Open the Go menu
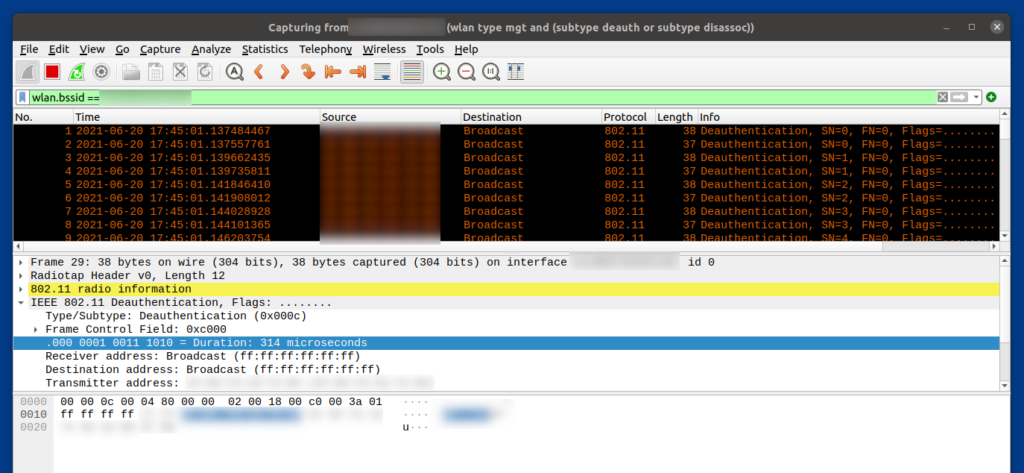This screenshot has width=1024, height=473. 122,49
